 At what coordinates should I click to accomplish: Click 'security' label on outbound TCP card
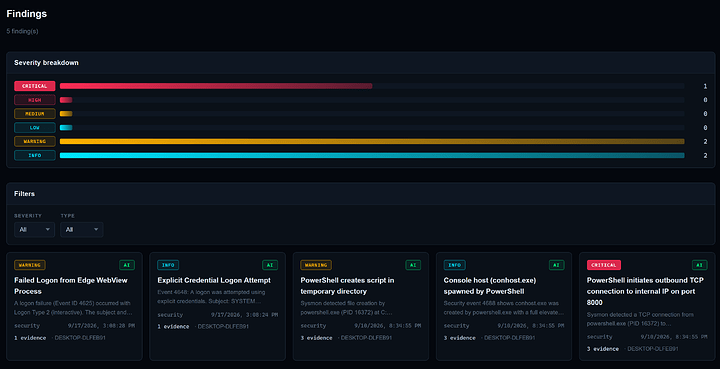[x=600, y=337]
